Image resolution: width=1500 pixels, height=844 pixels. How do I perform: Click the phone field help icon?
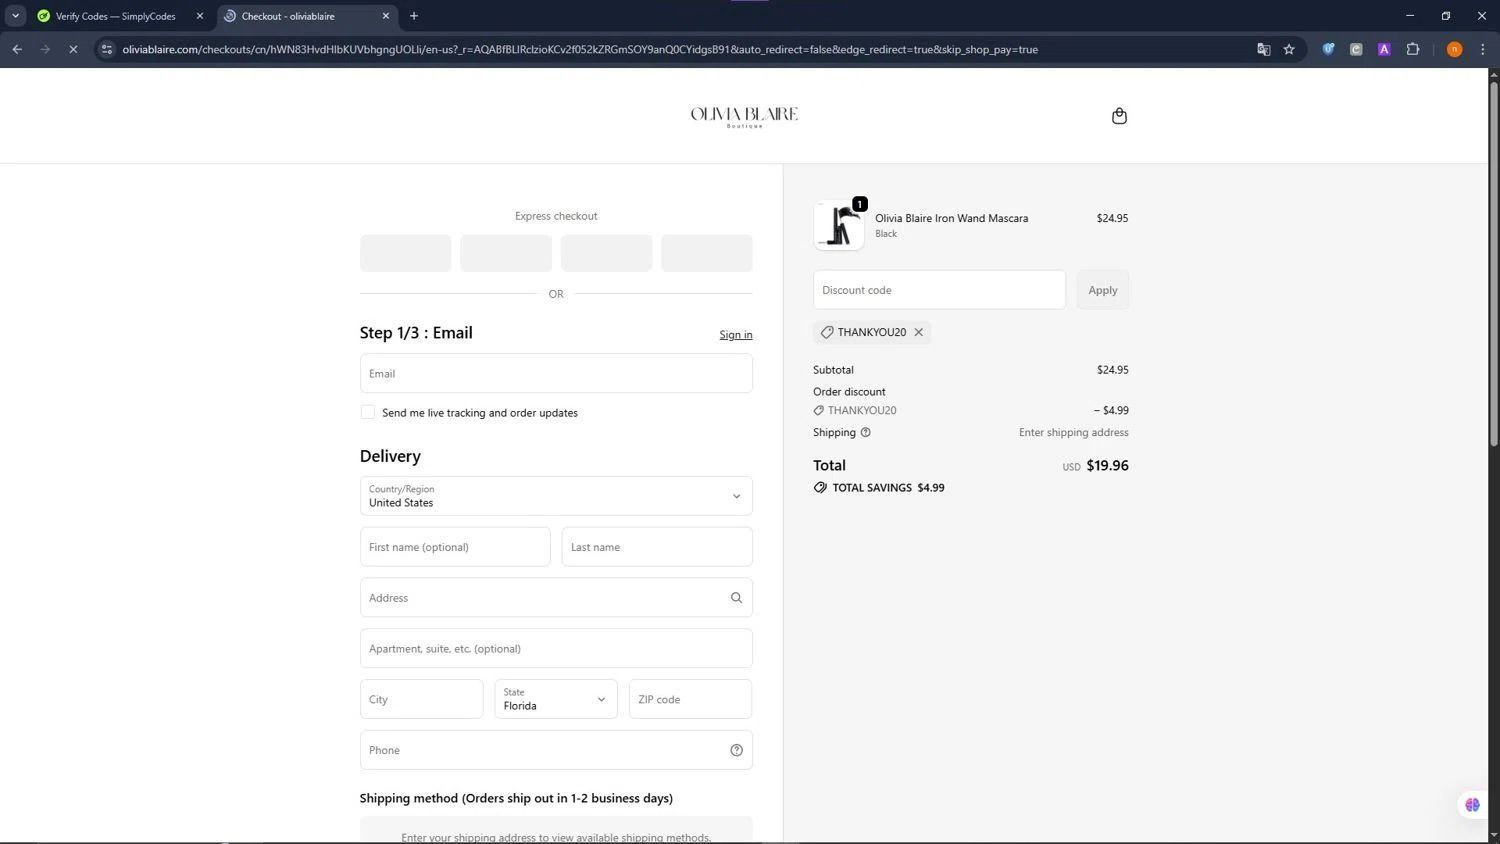pyautogui.click(x=736, y=750)
